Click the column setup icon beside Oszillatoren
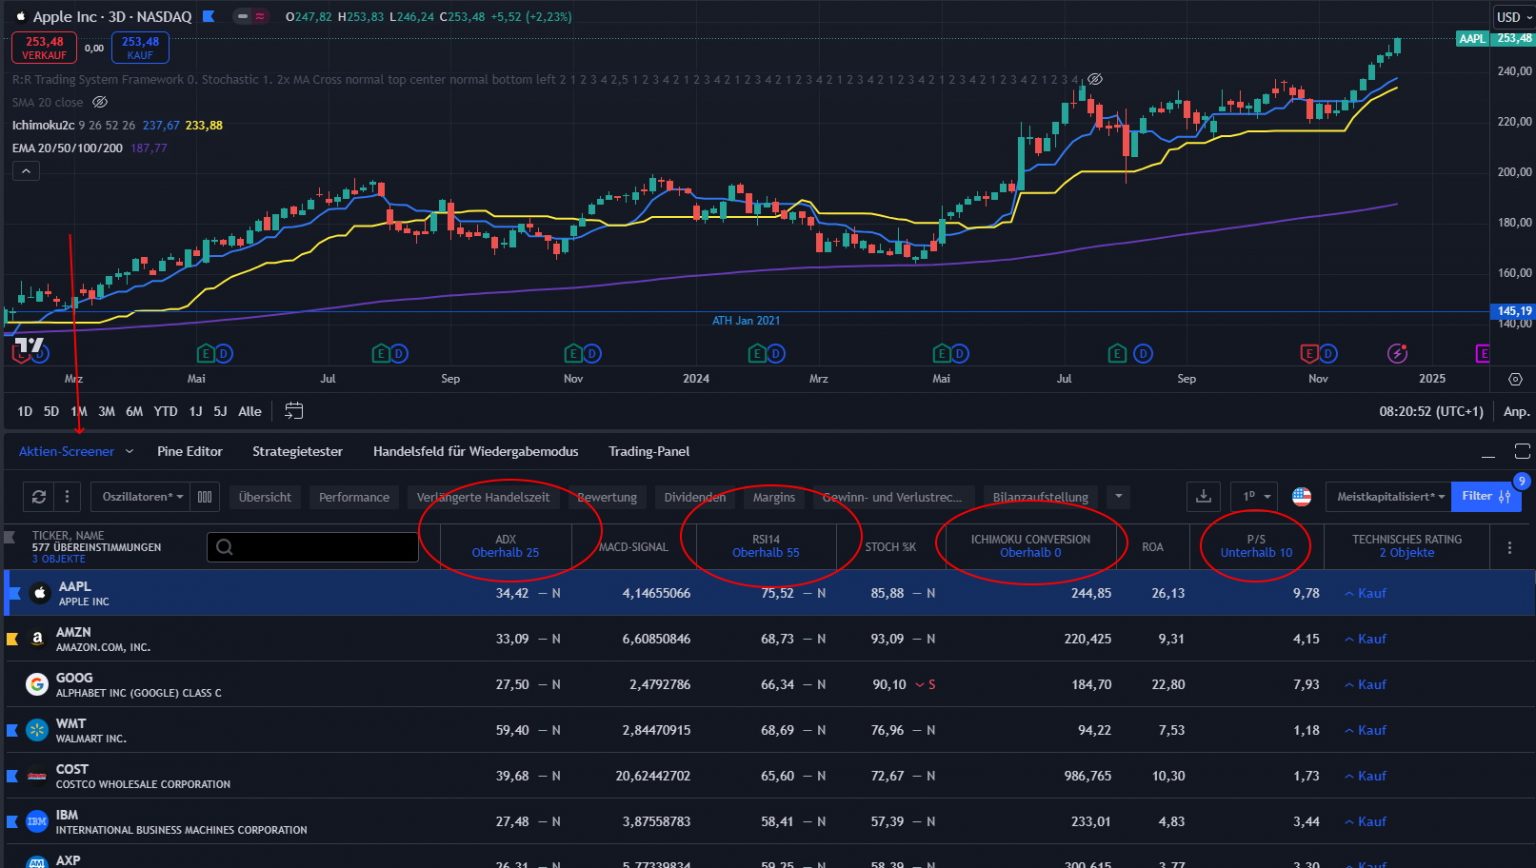Screen dimensions: 1536x868 (x=205, y=496)
